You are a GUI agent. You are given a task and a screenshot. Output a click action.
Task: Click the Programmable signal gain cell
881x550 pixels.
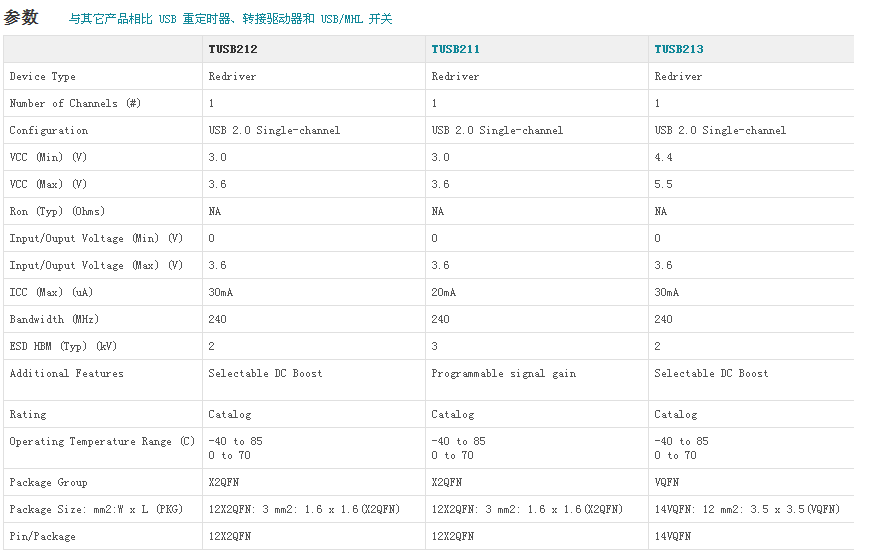504,373
